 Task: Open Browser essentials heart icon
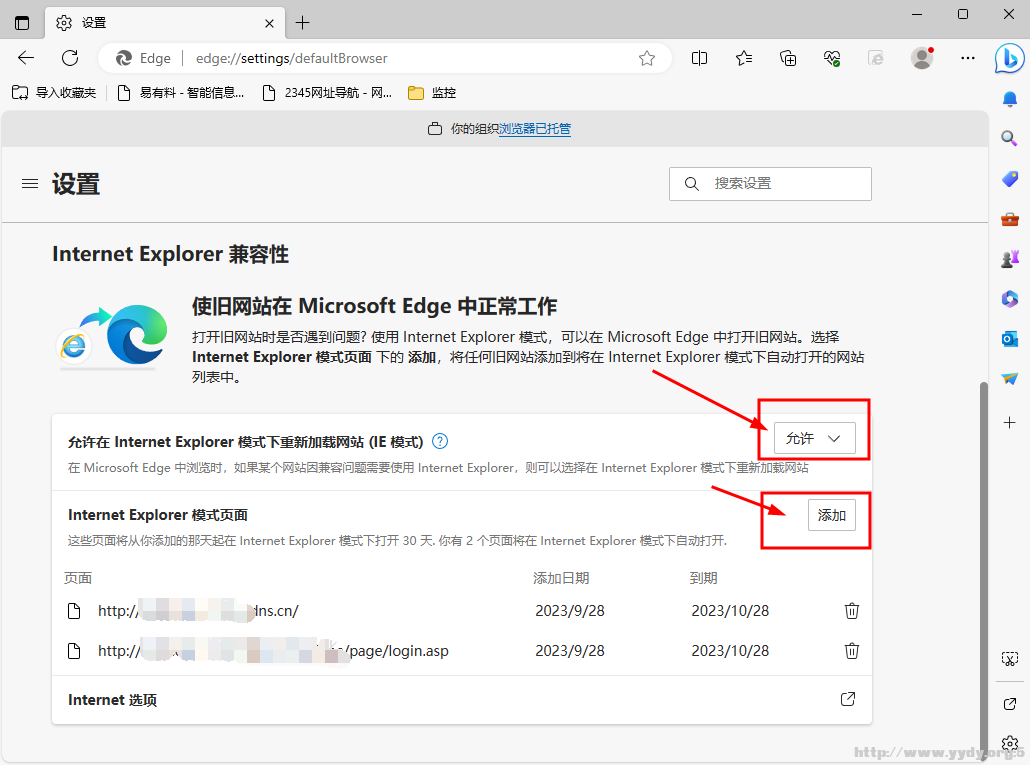[832, 58]
